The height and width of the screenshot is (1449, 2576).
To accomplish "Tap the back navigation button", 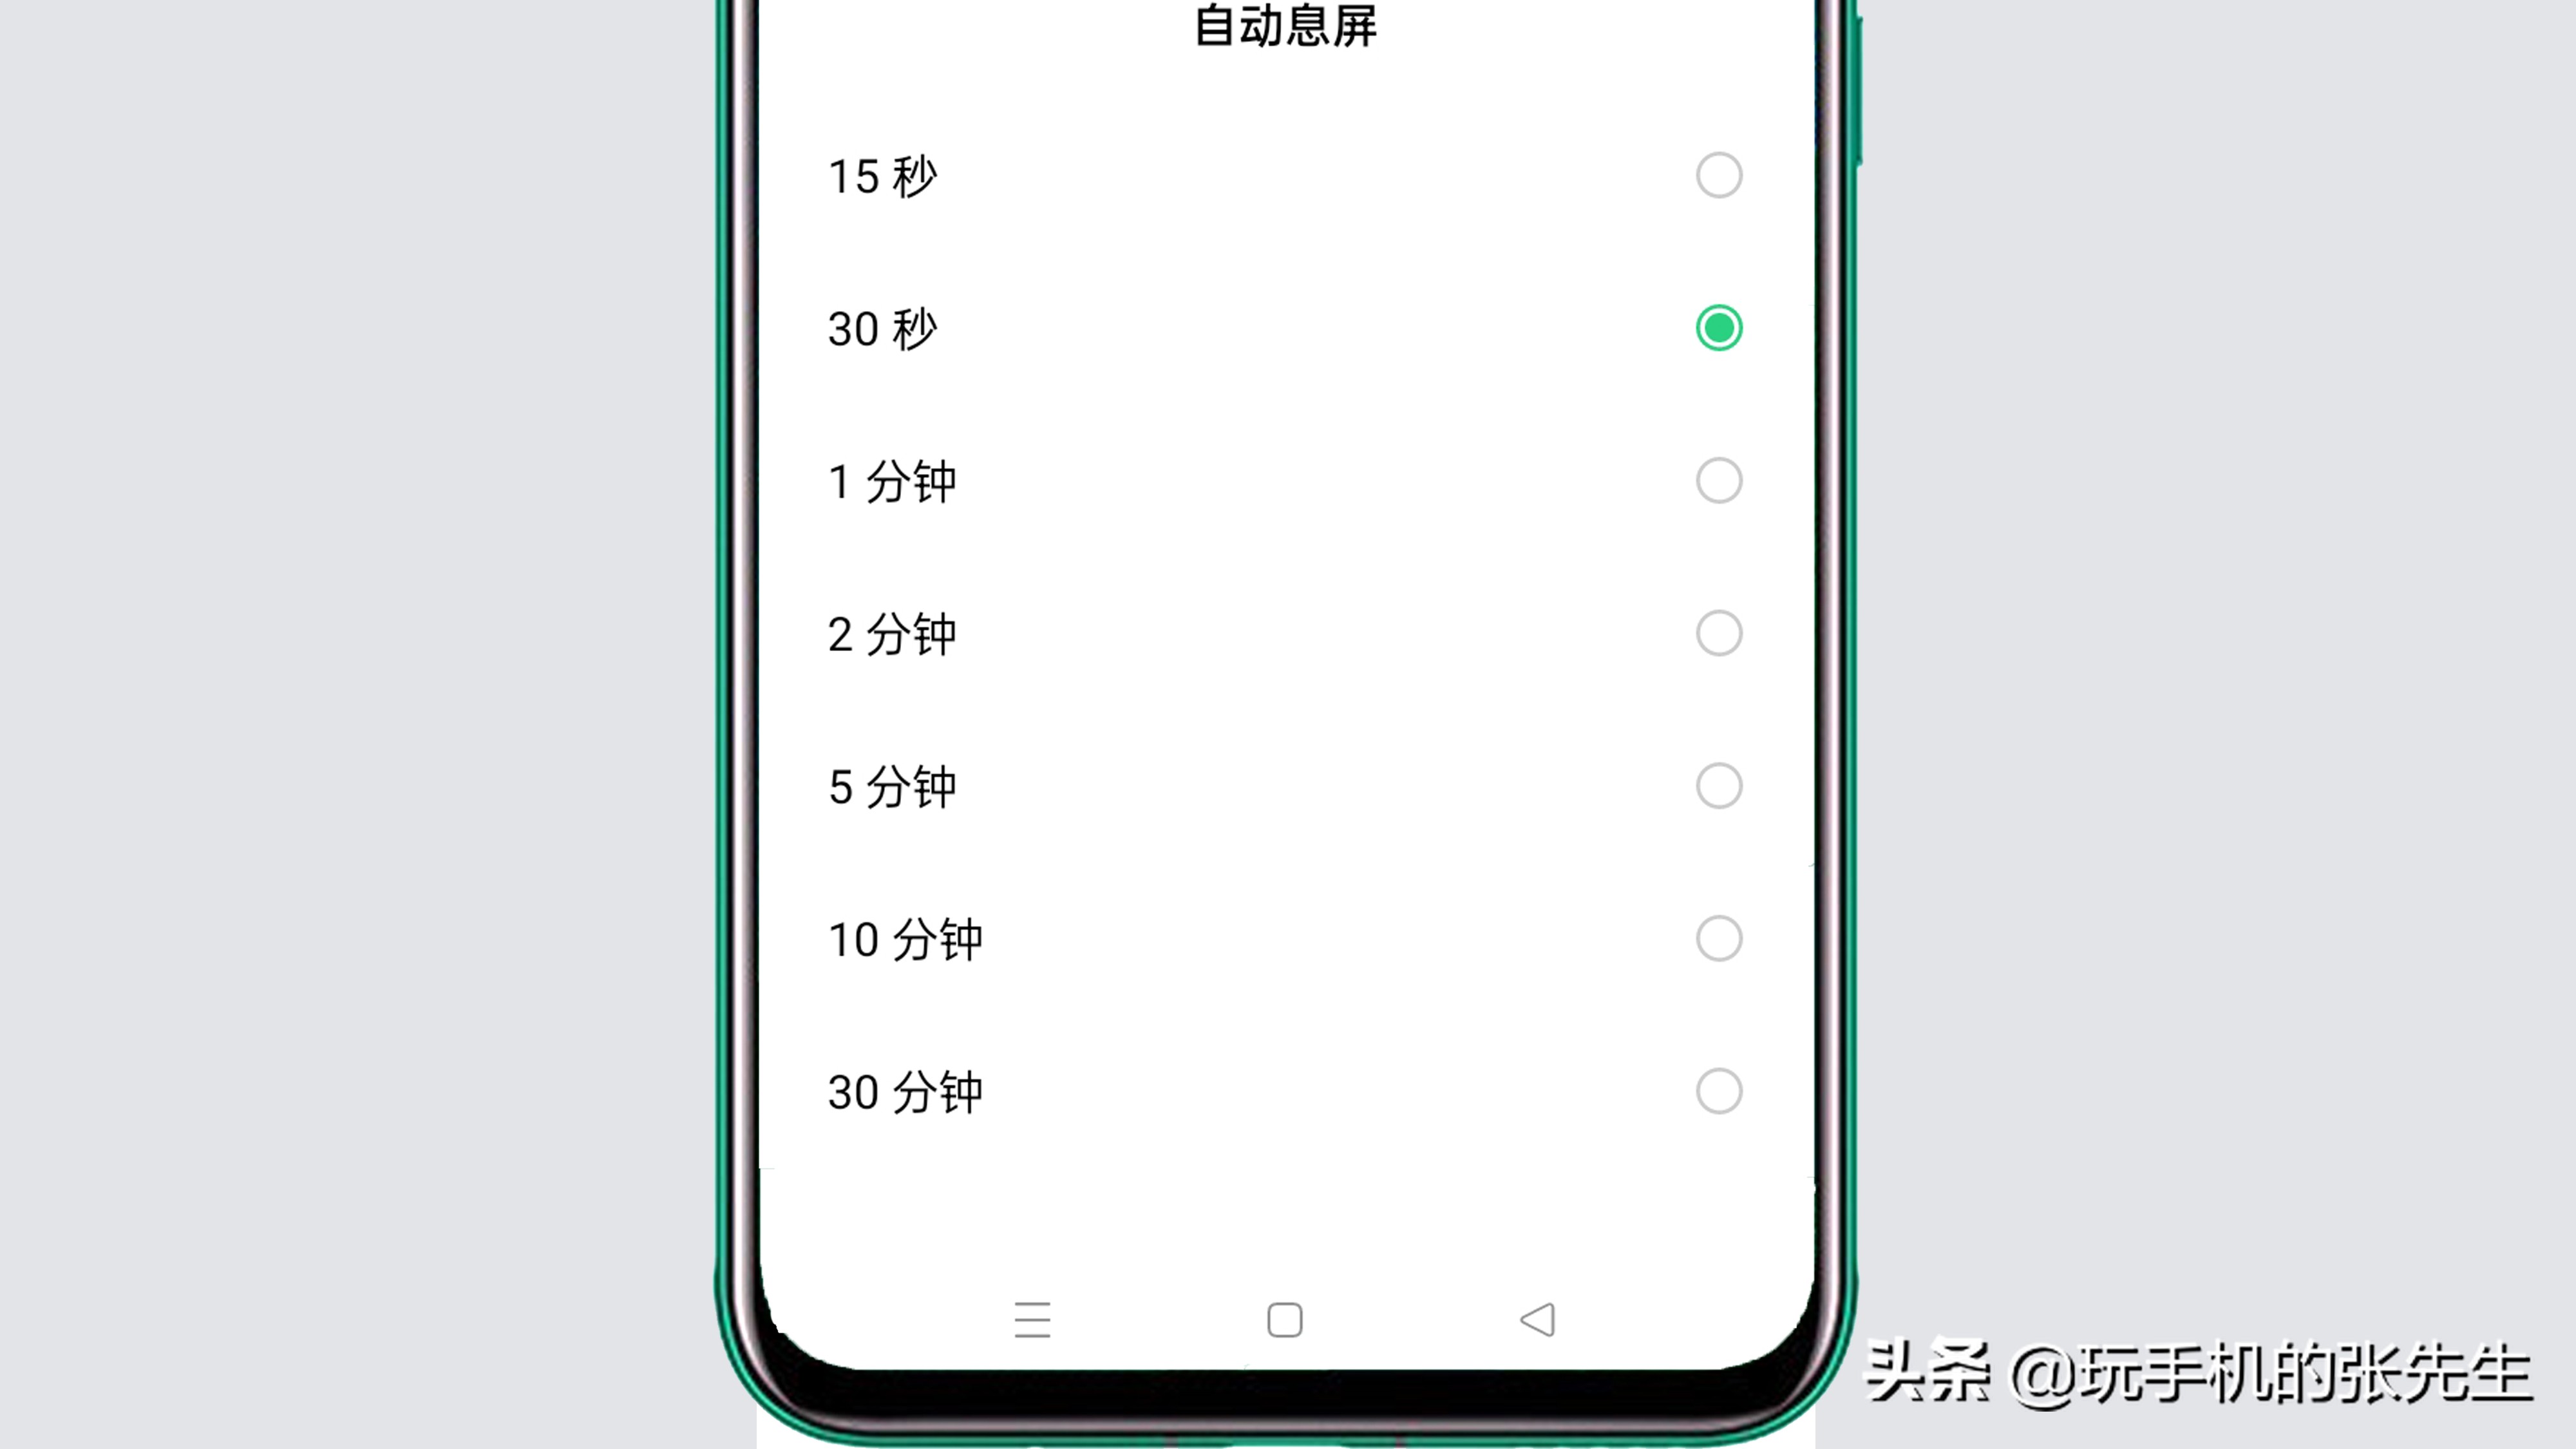I will pyautogui.click(x=1536, y=1318).
